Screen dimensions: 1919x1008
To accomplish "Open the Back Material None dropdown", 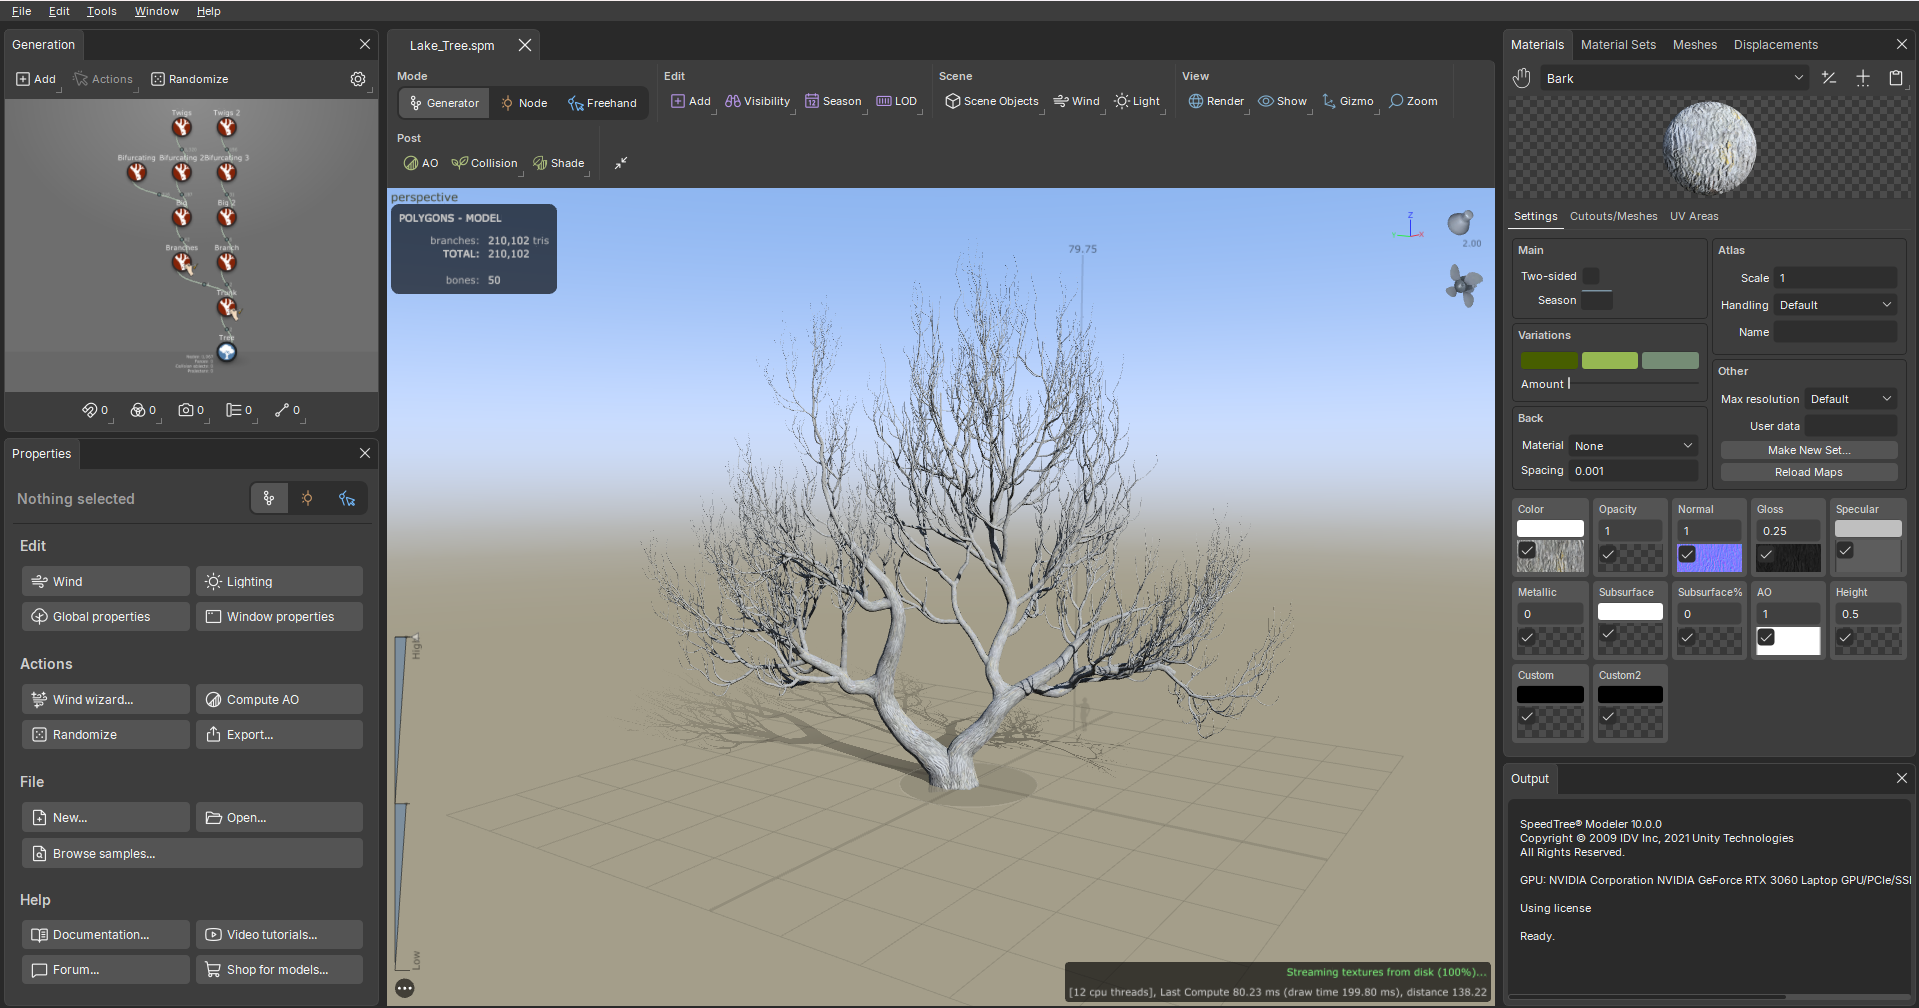I will click(1633, 446).
